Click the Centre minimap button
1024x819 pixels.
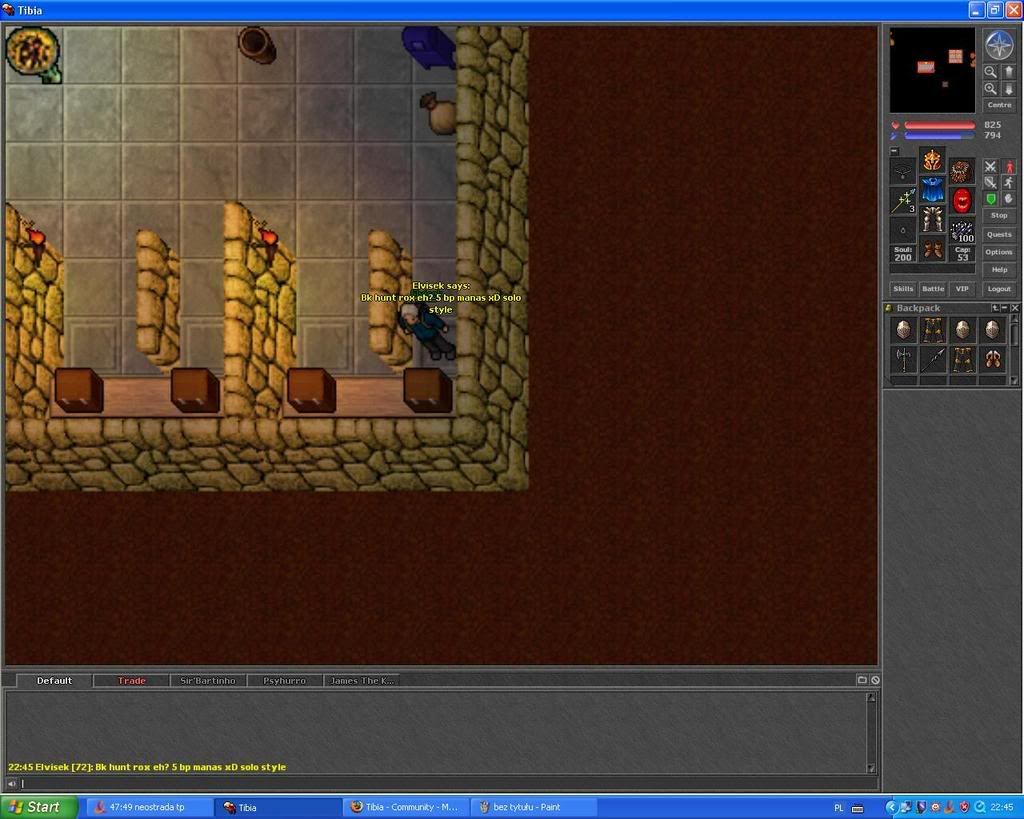pyautogui.click(x=999, y=104)
